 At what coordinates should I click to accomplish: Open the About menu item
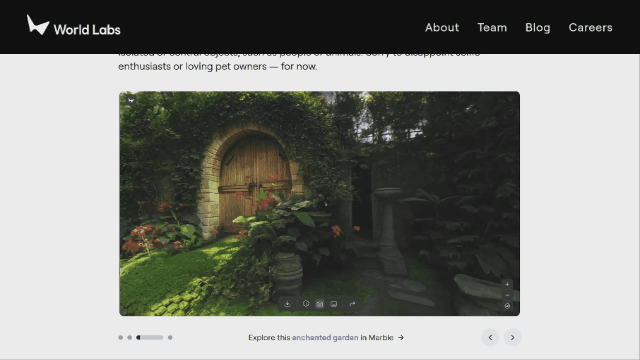tap(442, 27)
